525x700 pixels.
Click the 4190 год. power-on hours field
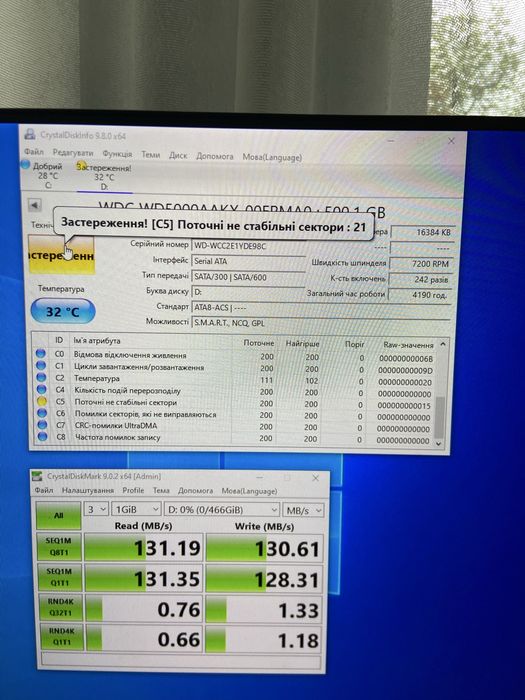tap(420, 295)
